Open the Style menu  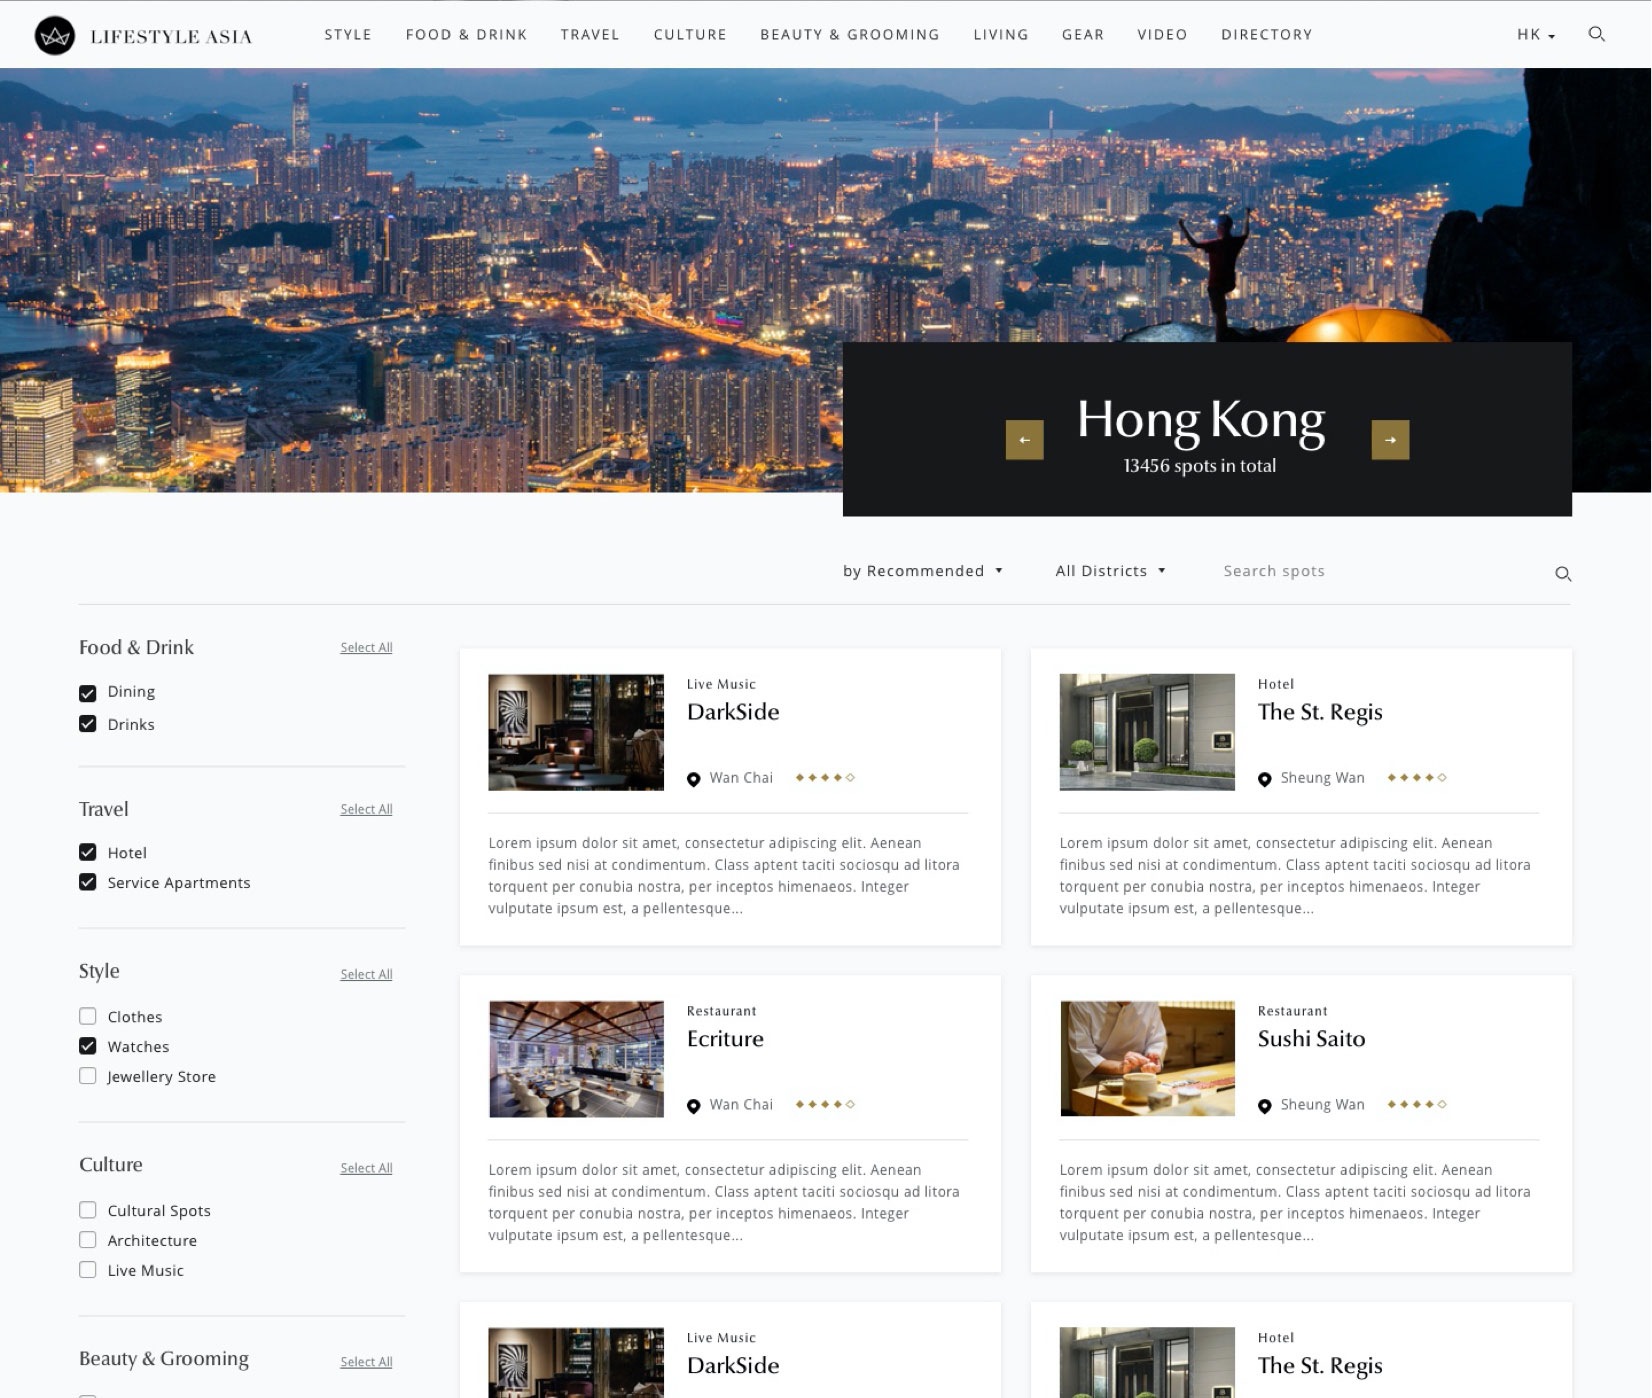pyautogui.click(x=348, y=35)
